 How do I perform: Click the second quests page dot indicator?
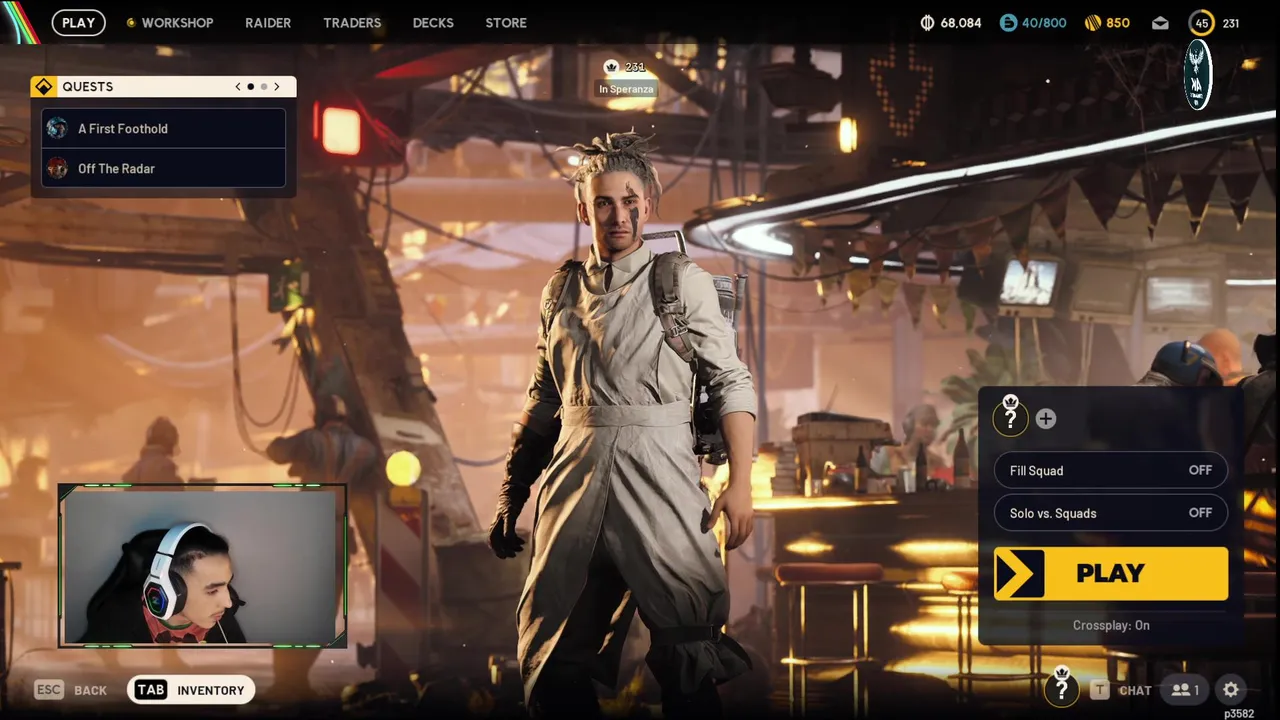263,87
